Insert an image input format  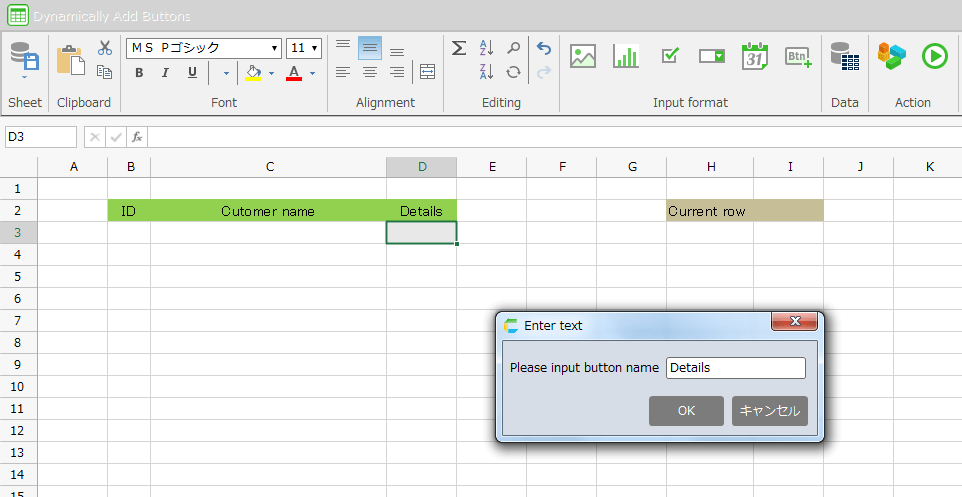click(583, 57)
